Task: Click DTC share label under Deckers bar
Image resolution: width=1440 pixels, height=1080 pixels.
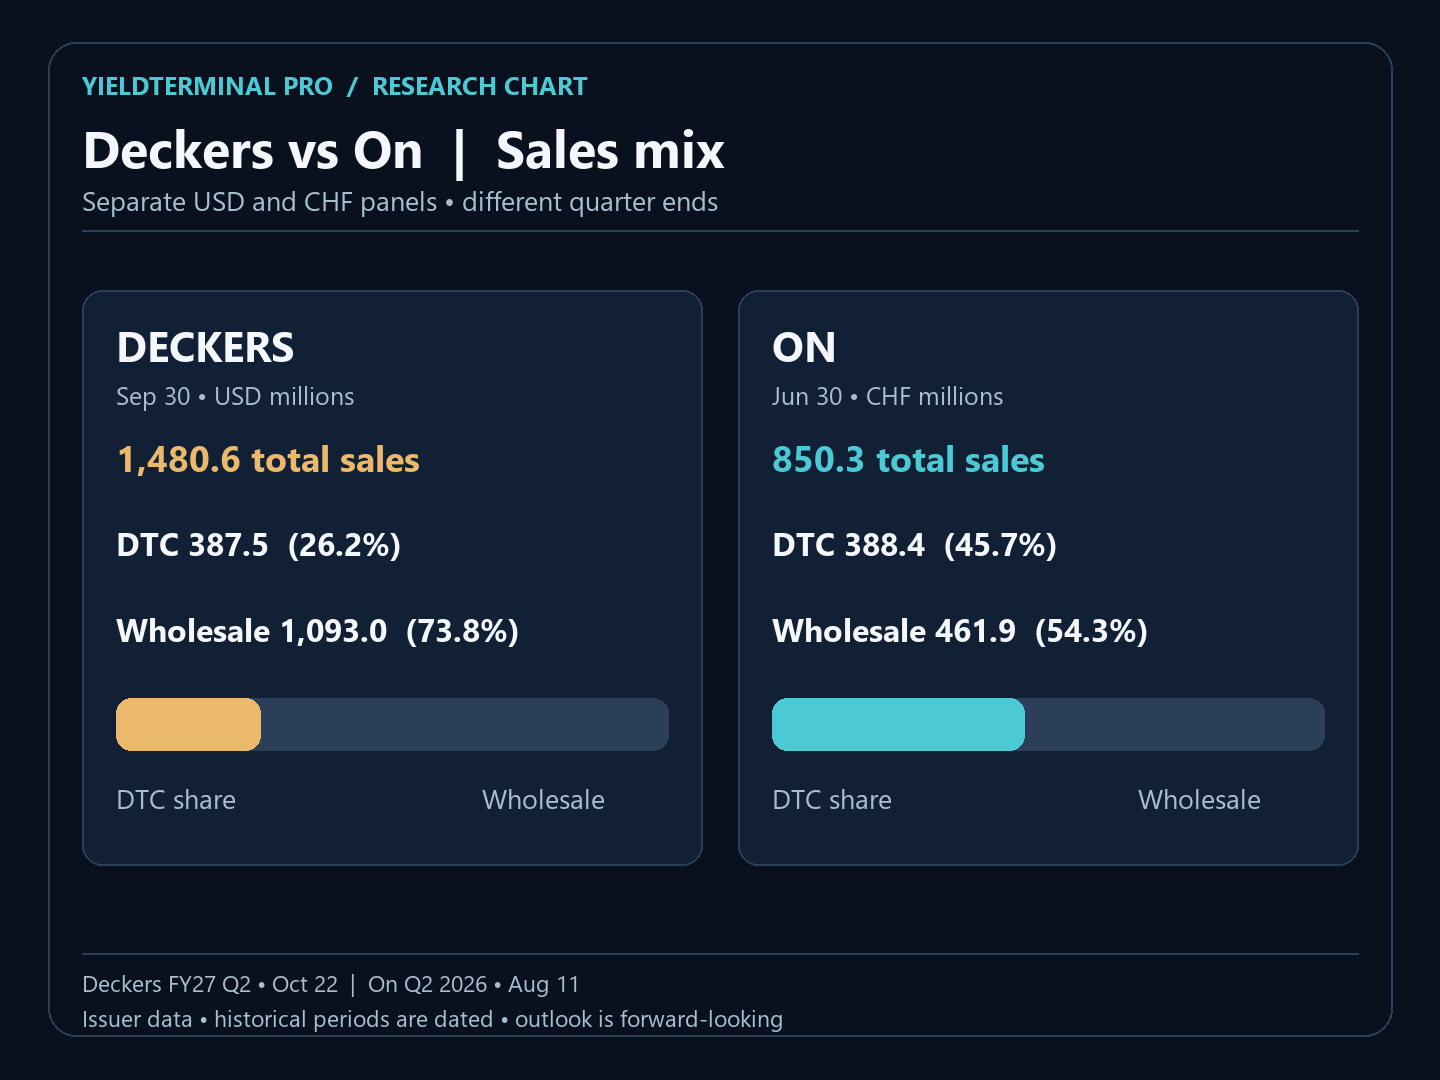Action: click(176, 800)
